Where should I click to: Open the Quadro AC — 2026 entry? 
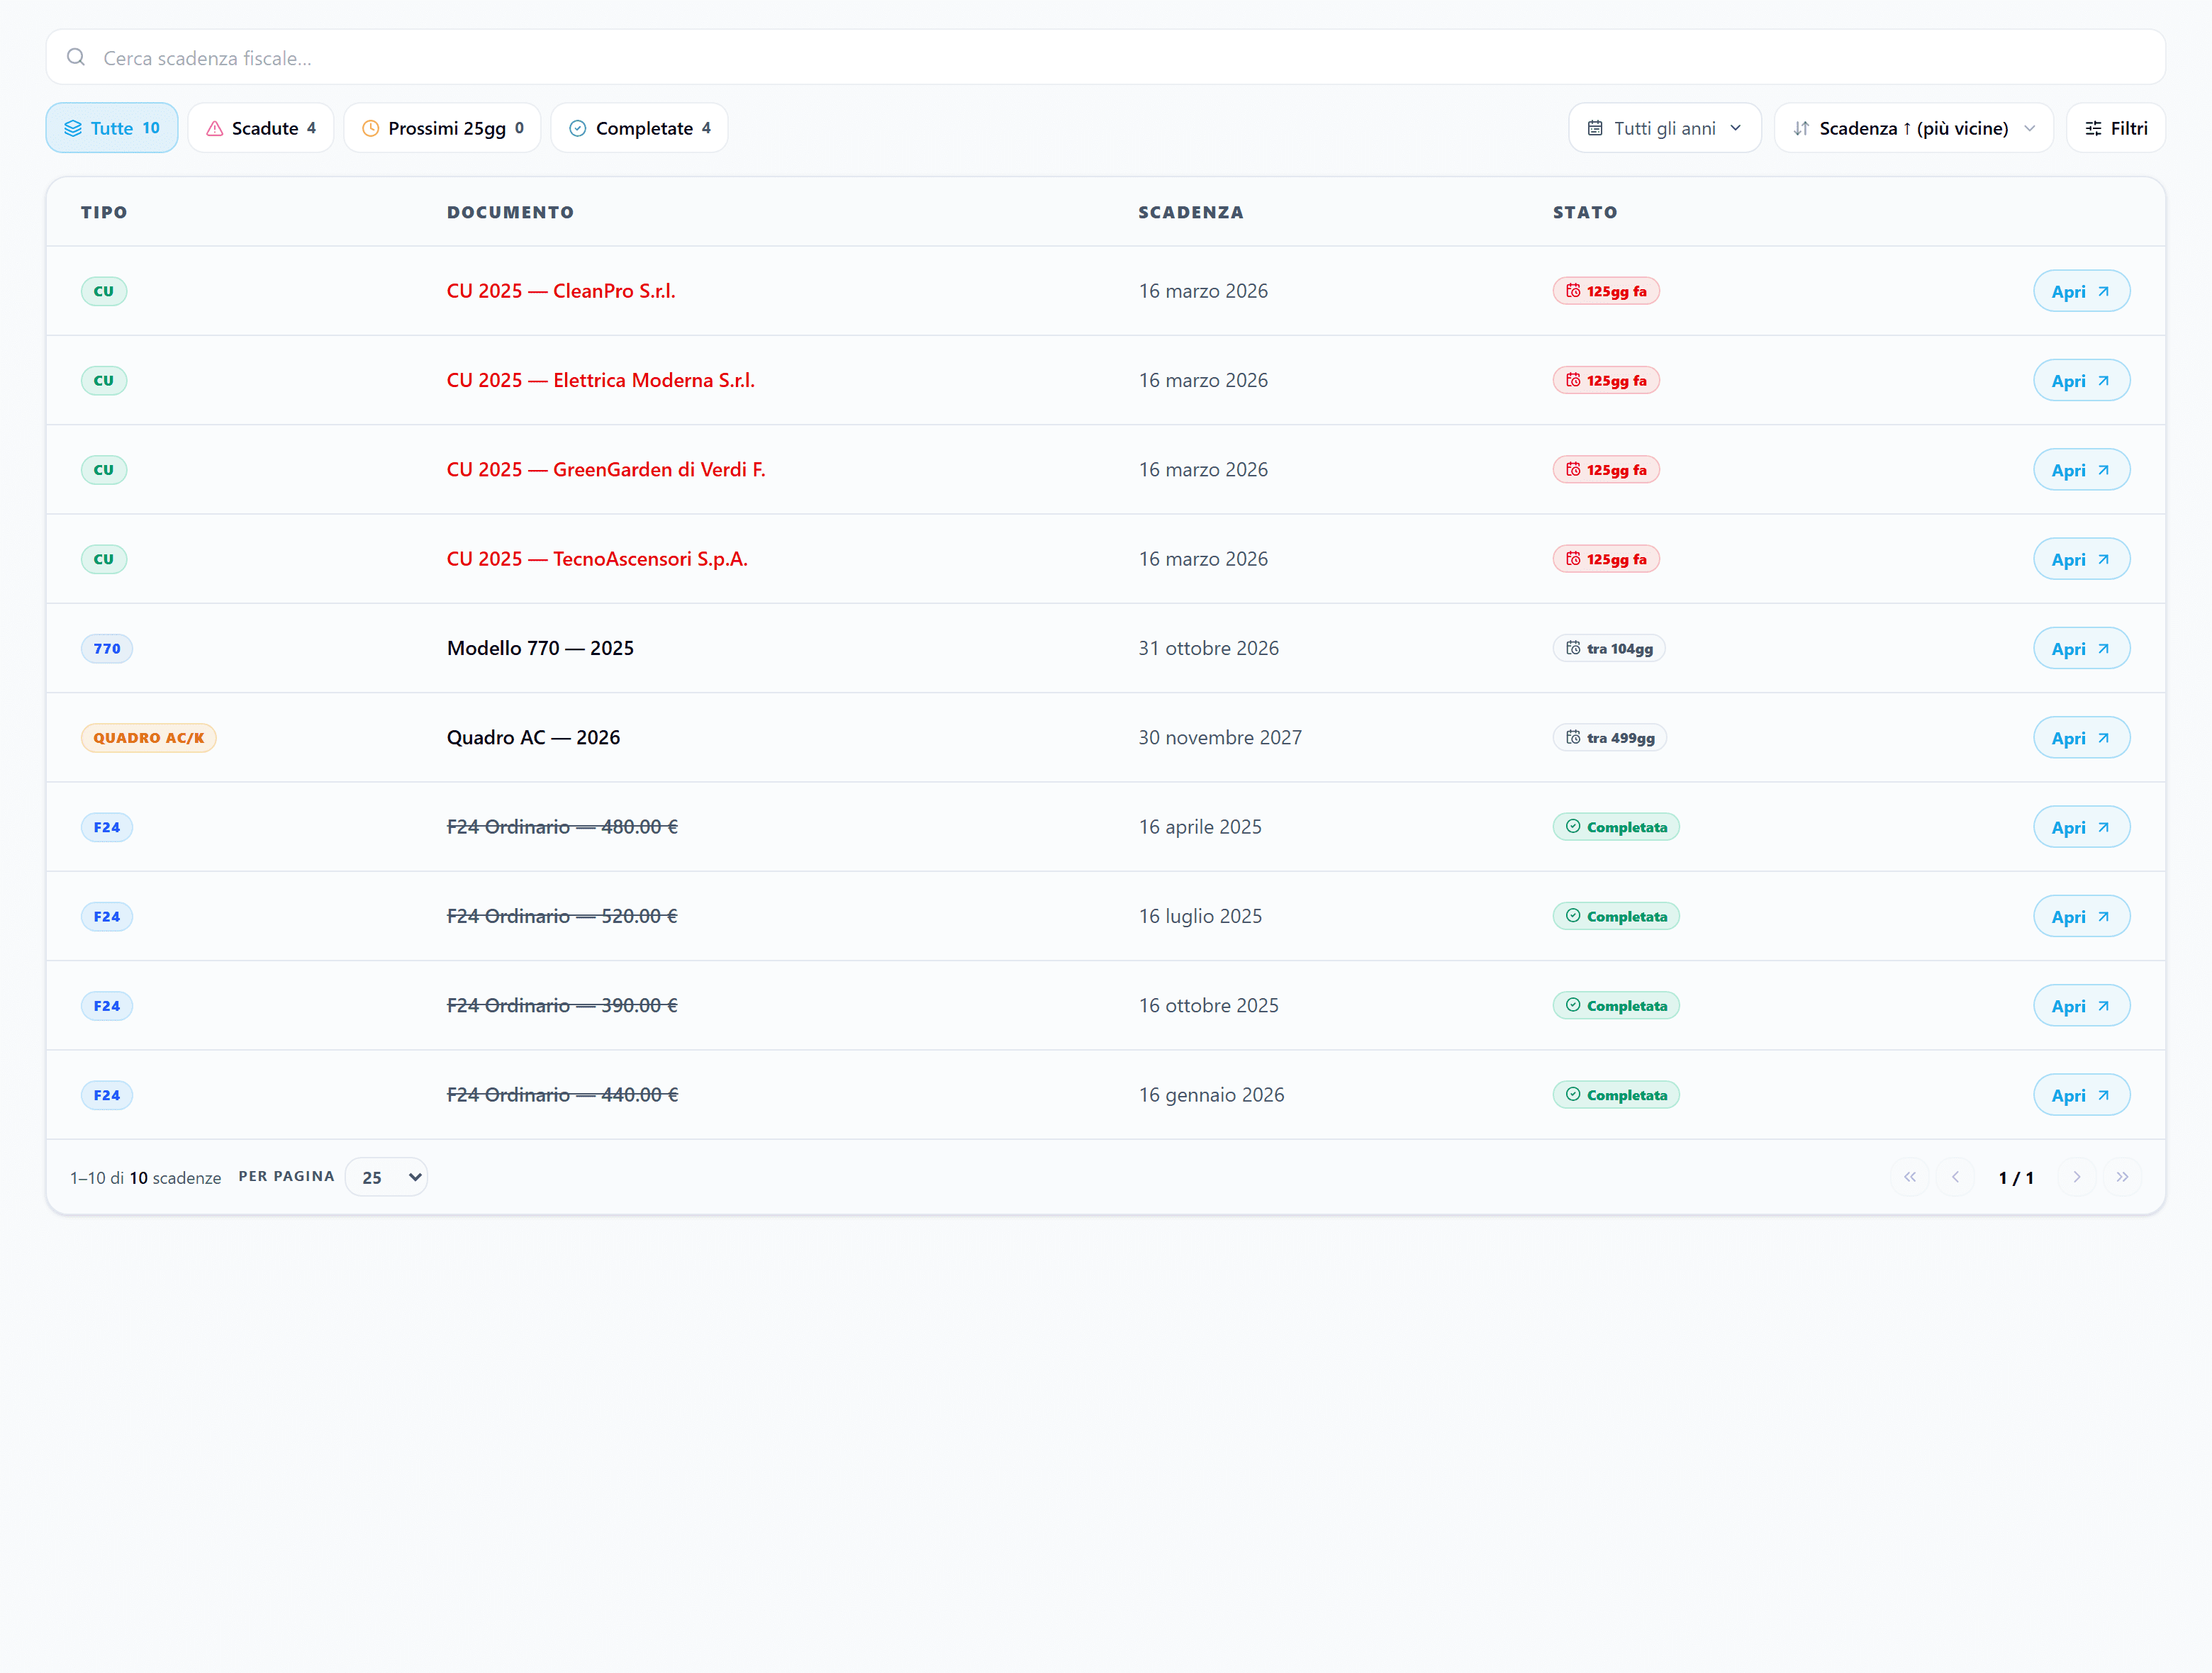tap(2081, 738)
